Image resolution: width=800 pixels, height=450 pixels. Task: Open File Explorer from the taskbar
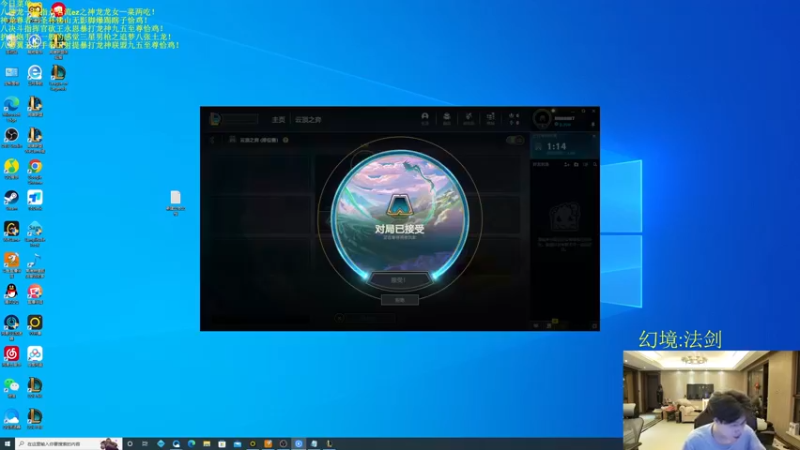[x=207, y=444]
